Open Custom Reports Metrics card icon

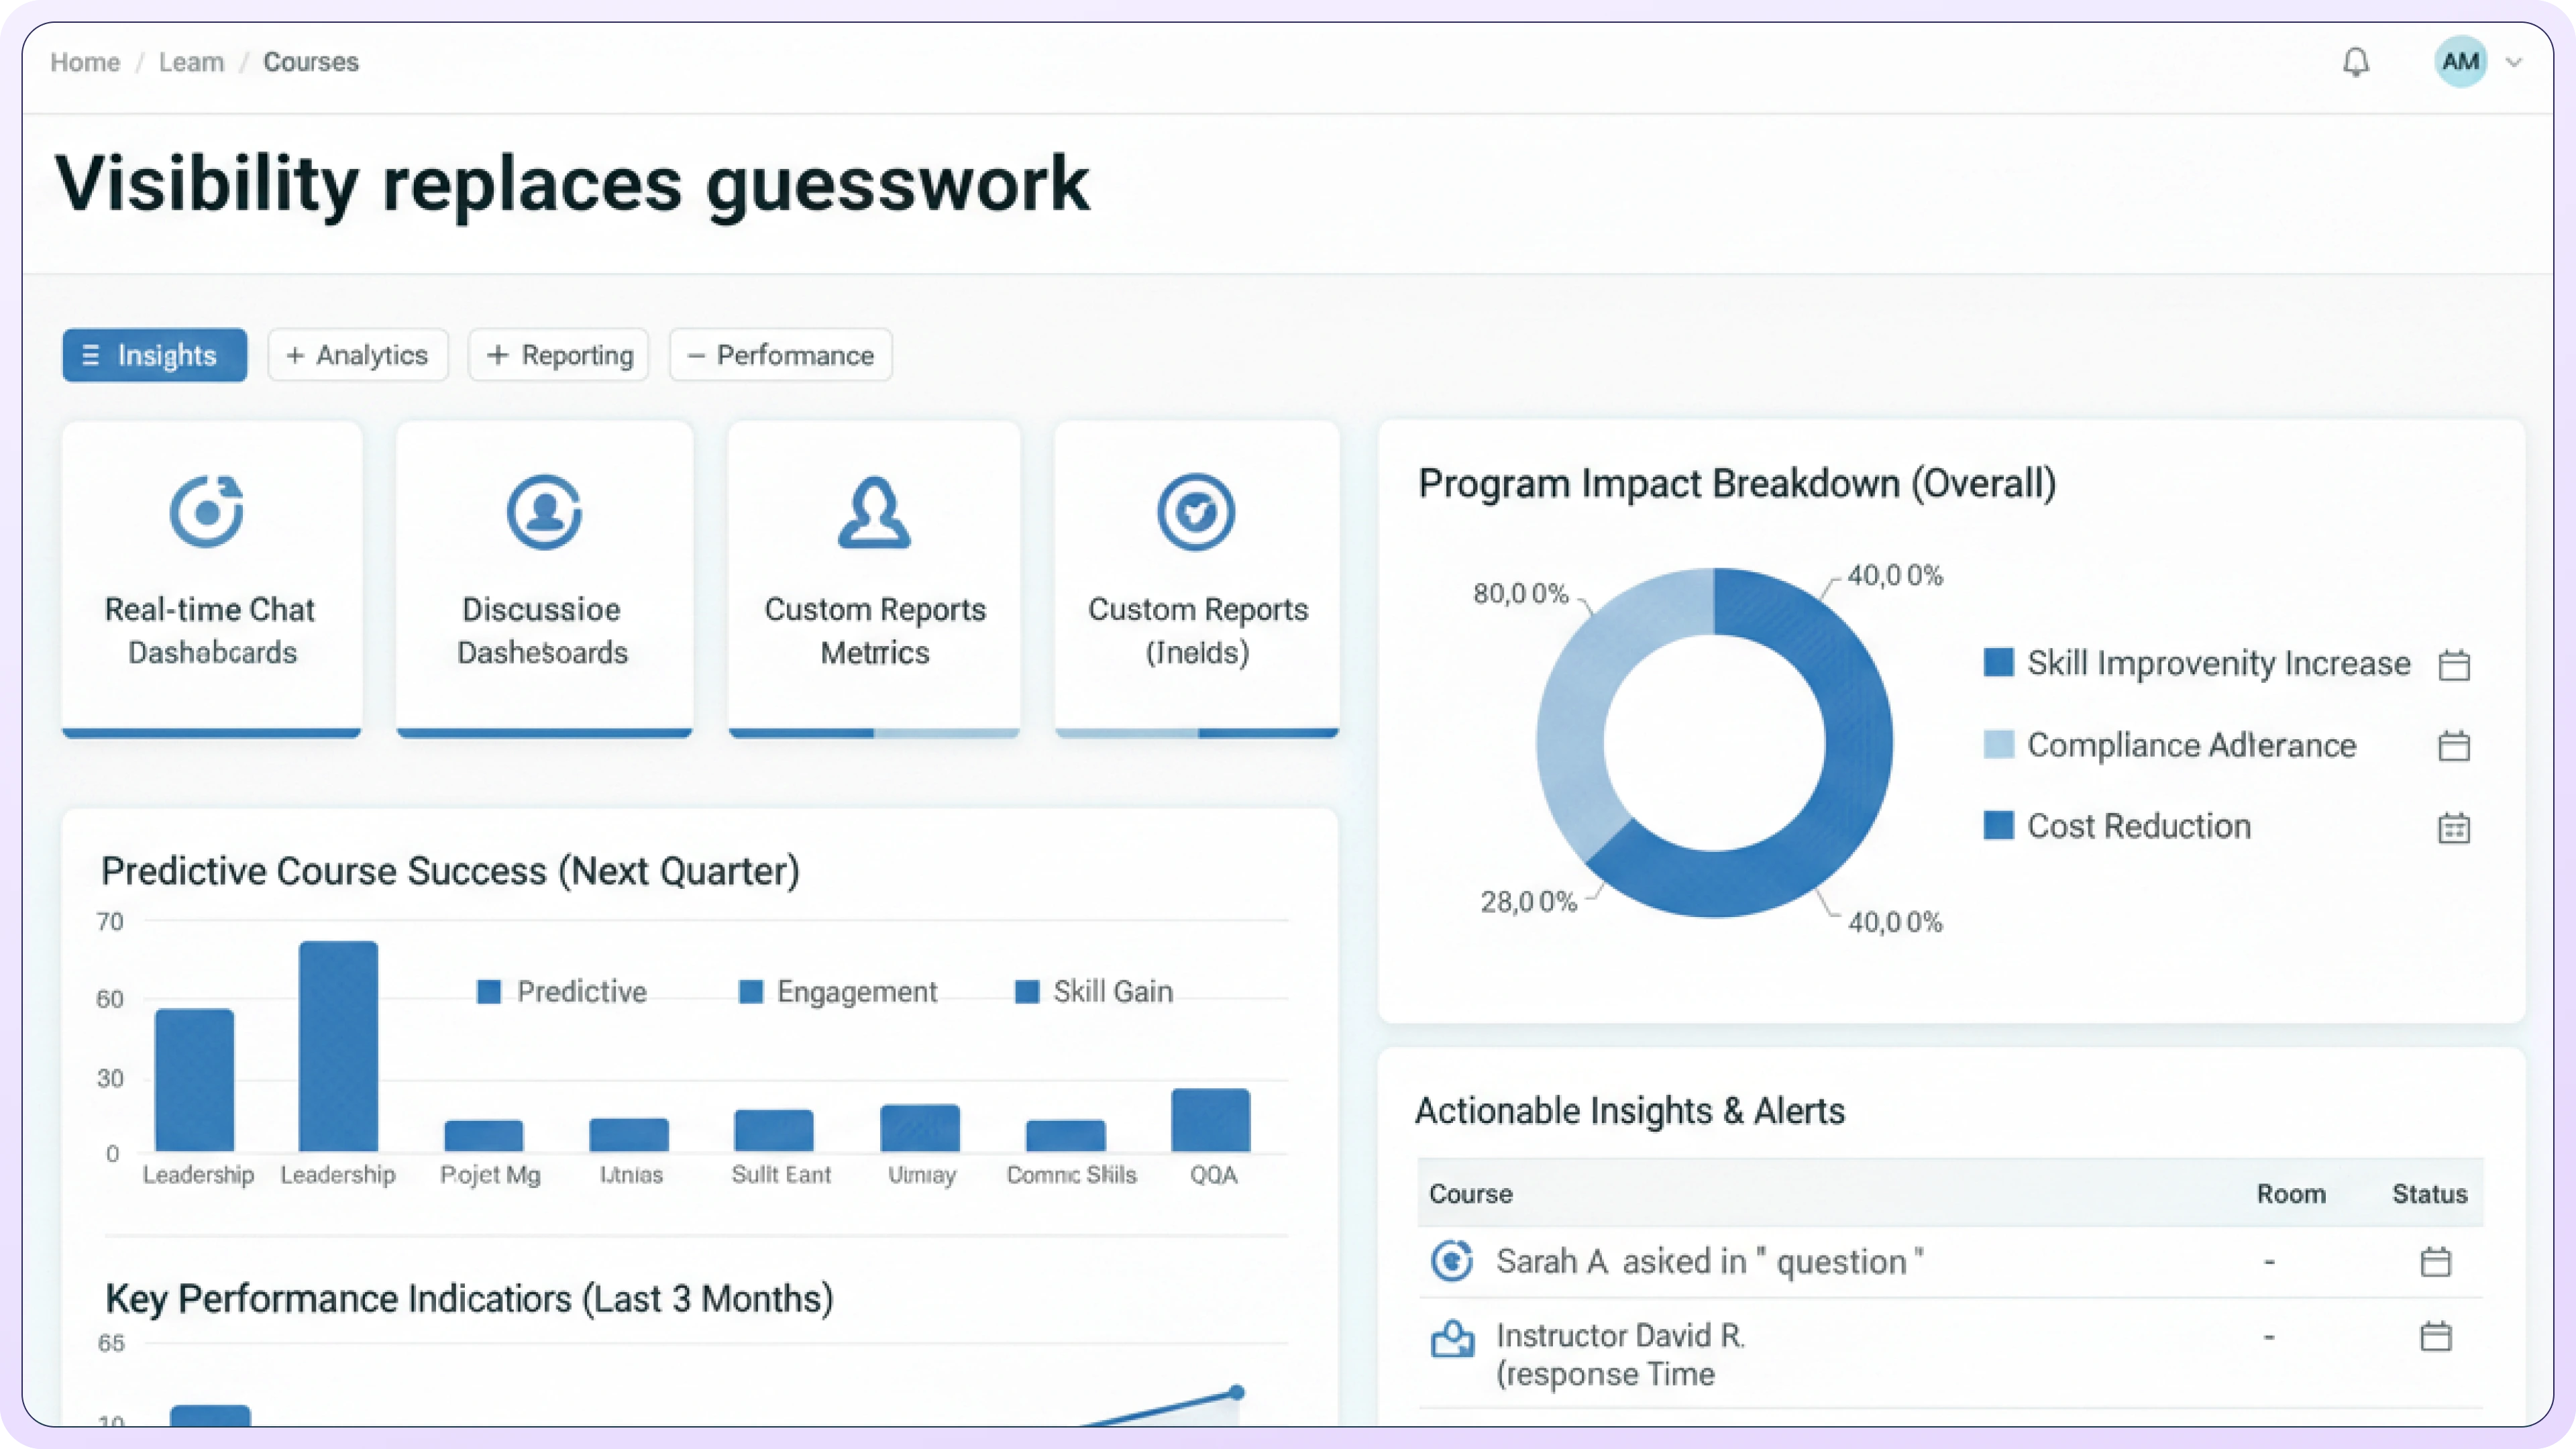pos(874,512)
